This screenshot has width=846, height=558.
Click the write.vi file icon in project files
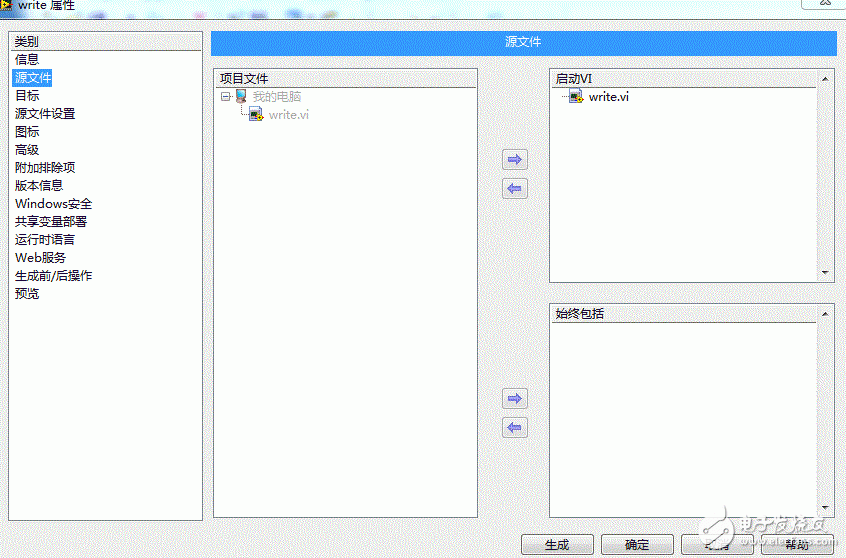tap(256, 114)
